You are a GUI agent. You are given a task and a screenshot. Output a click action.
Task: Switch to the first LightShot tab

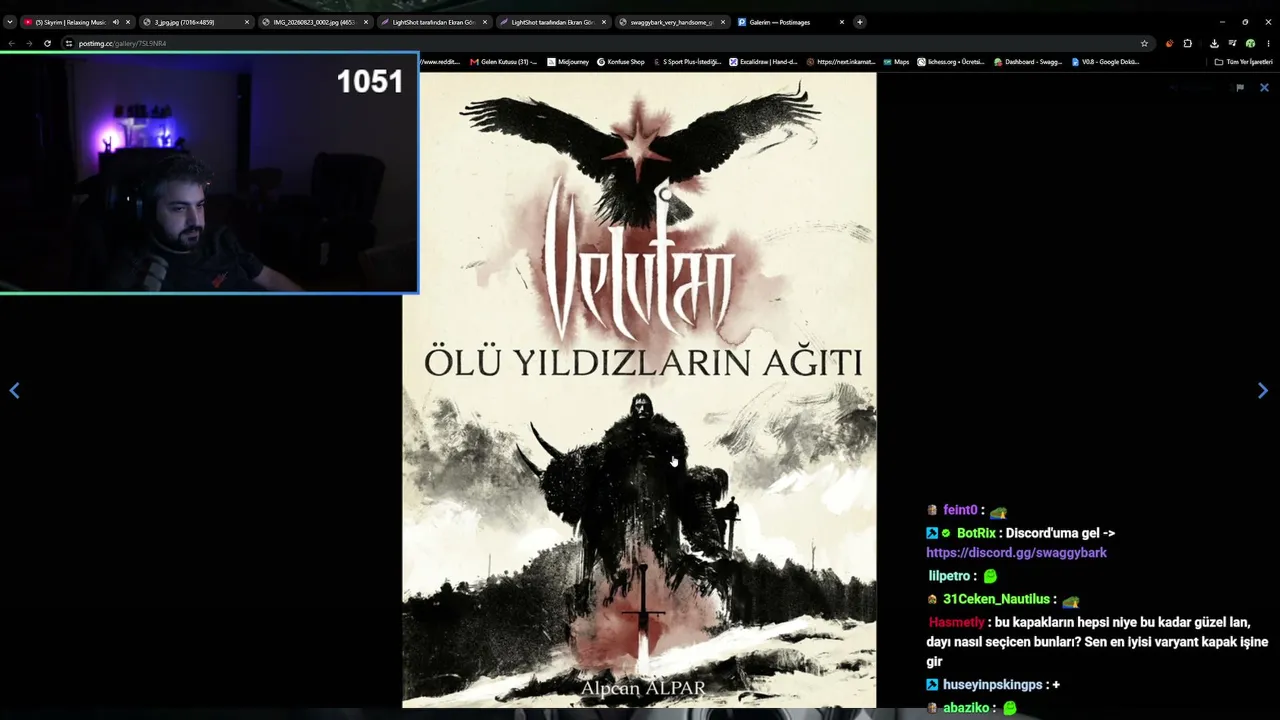click(x=433, y=22)
